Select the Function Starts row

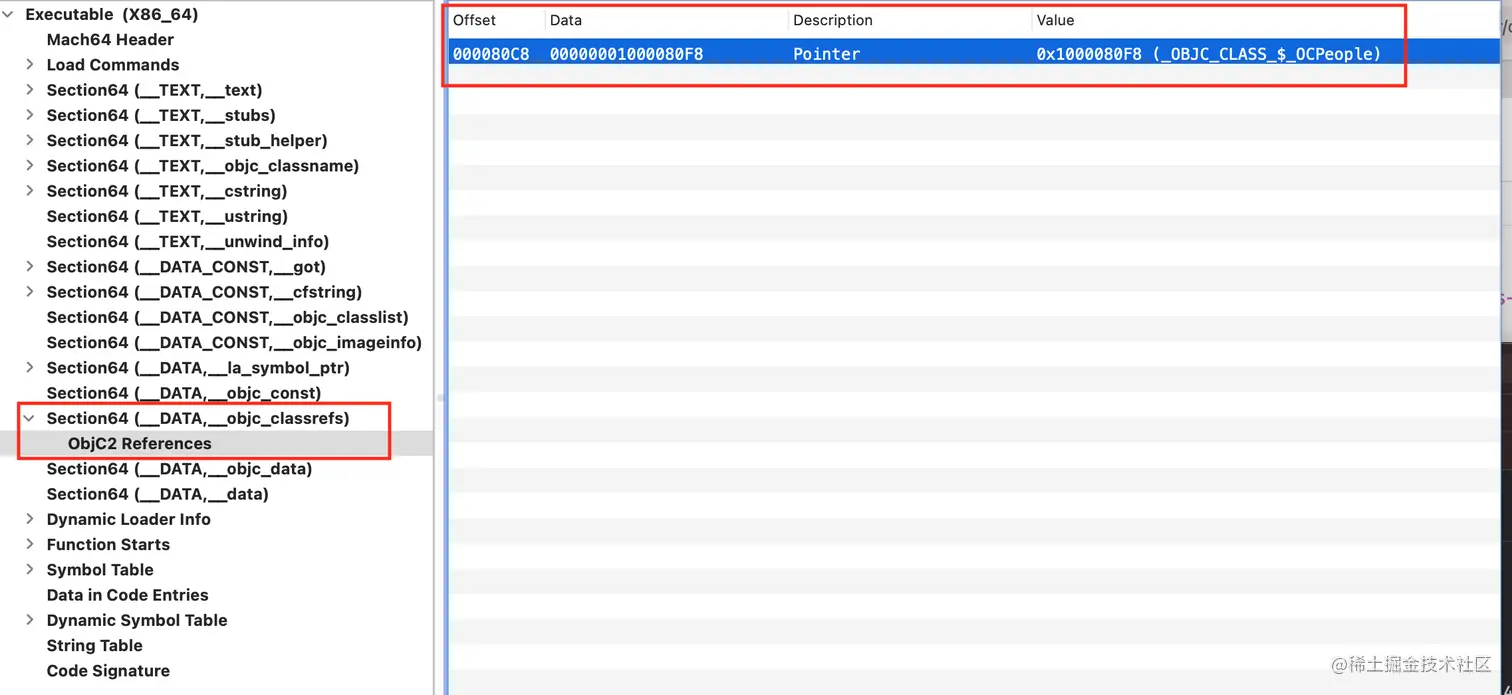pos(108,545)
